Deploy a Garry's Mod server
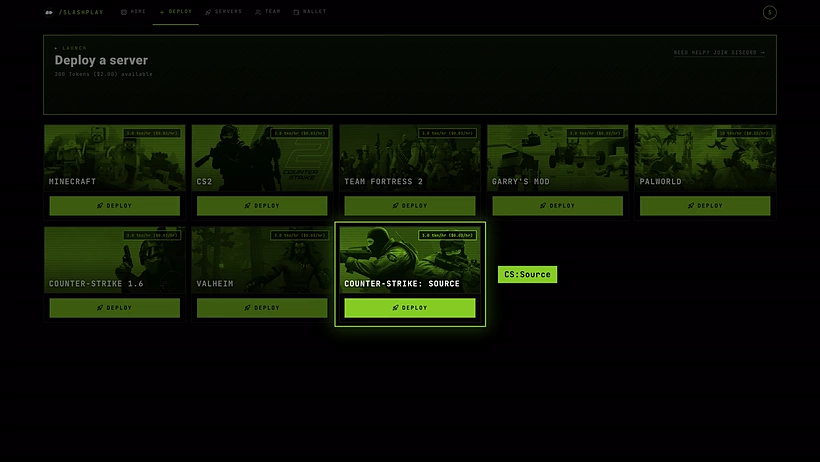 tap(557, 206)
